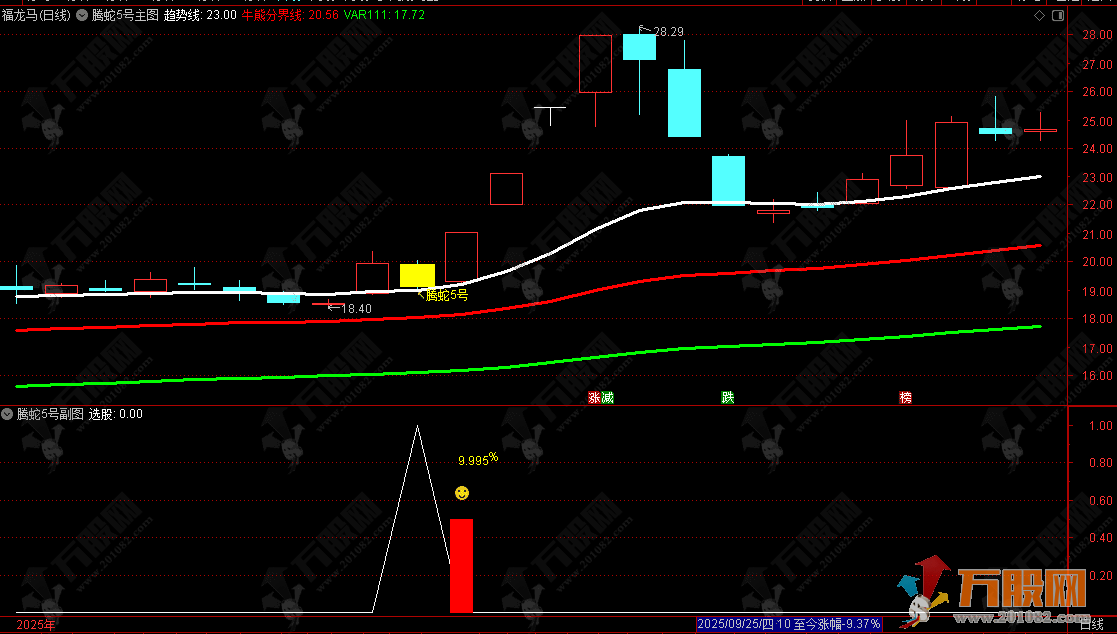
Task: Select the yellow 腾蛇5号 signal candlestick
Action: click(x=417, y=275)
